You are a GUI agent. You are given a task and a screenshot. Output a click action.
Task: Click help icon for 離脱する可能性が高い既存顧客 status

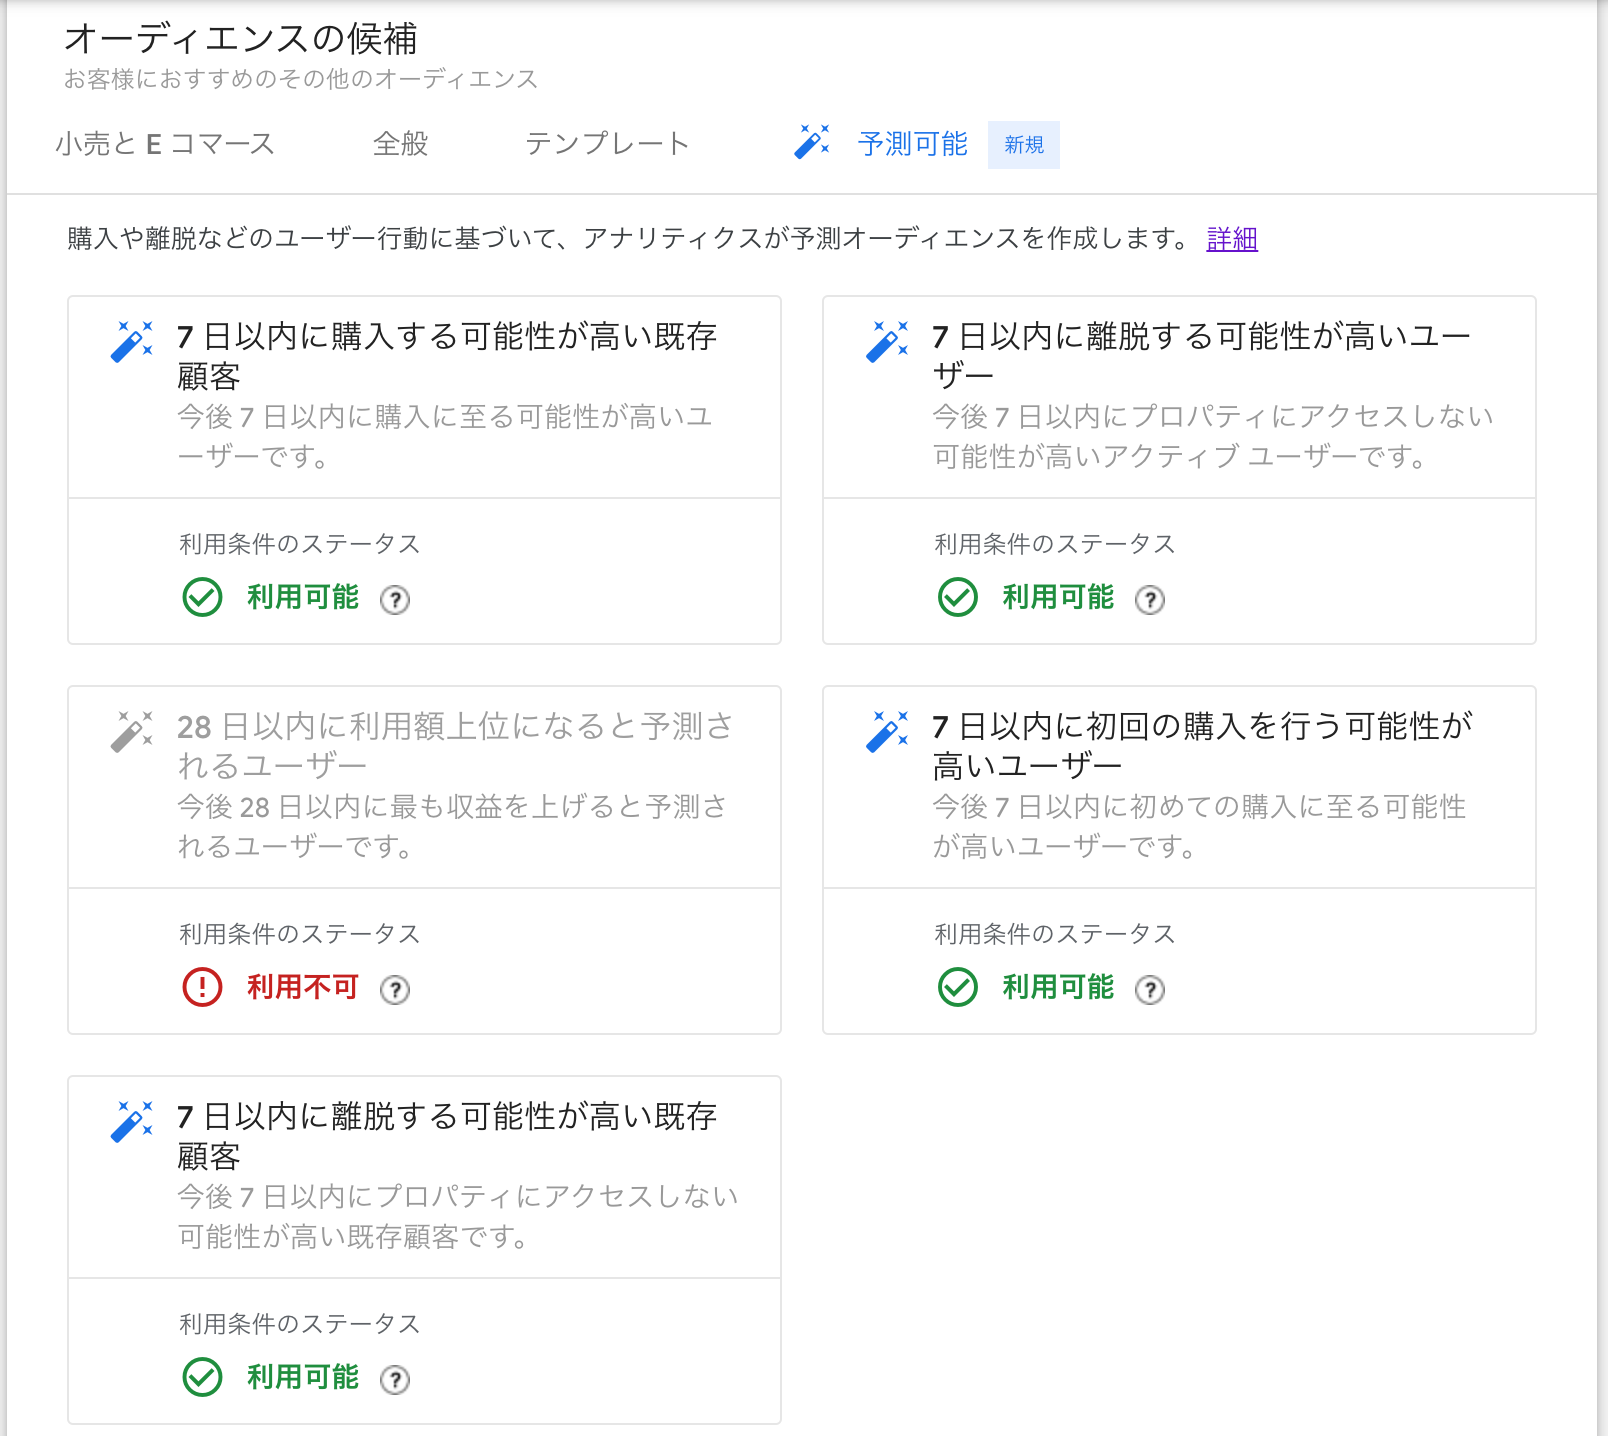coord(395,1380)
